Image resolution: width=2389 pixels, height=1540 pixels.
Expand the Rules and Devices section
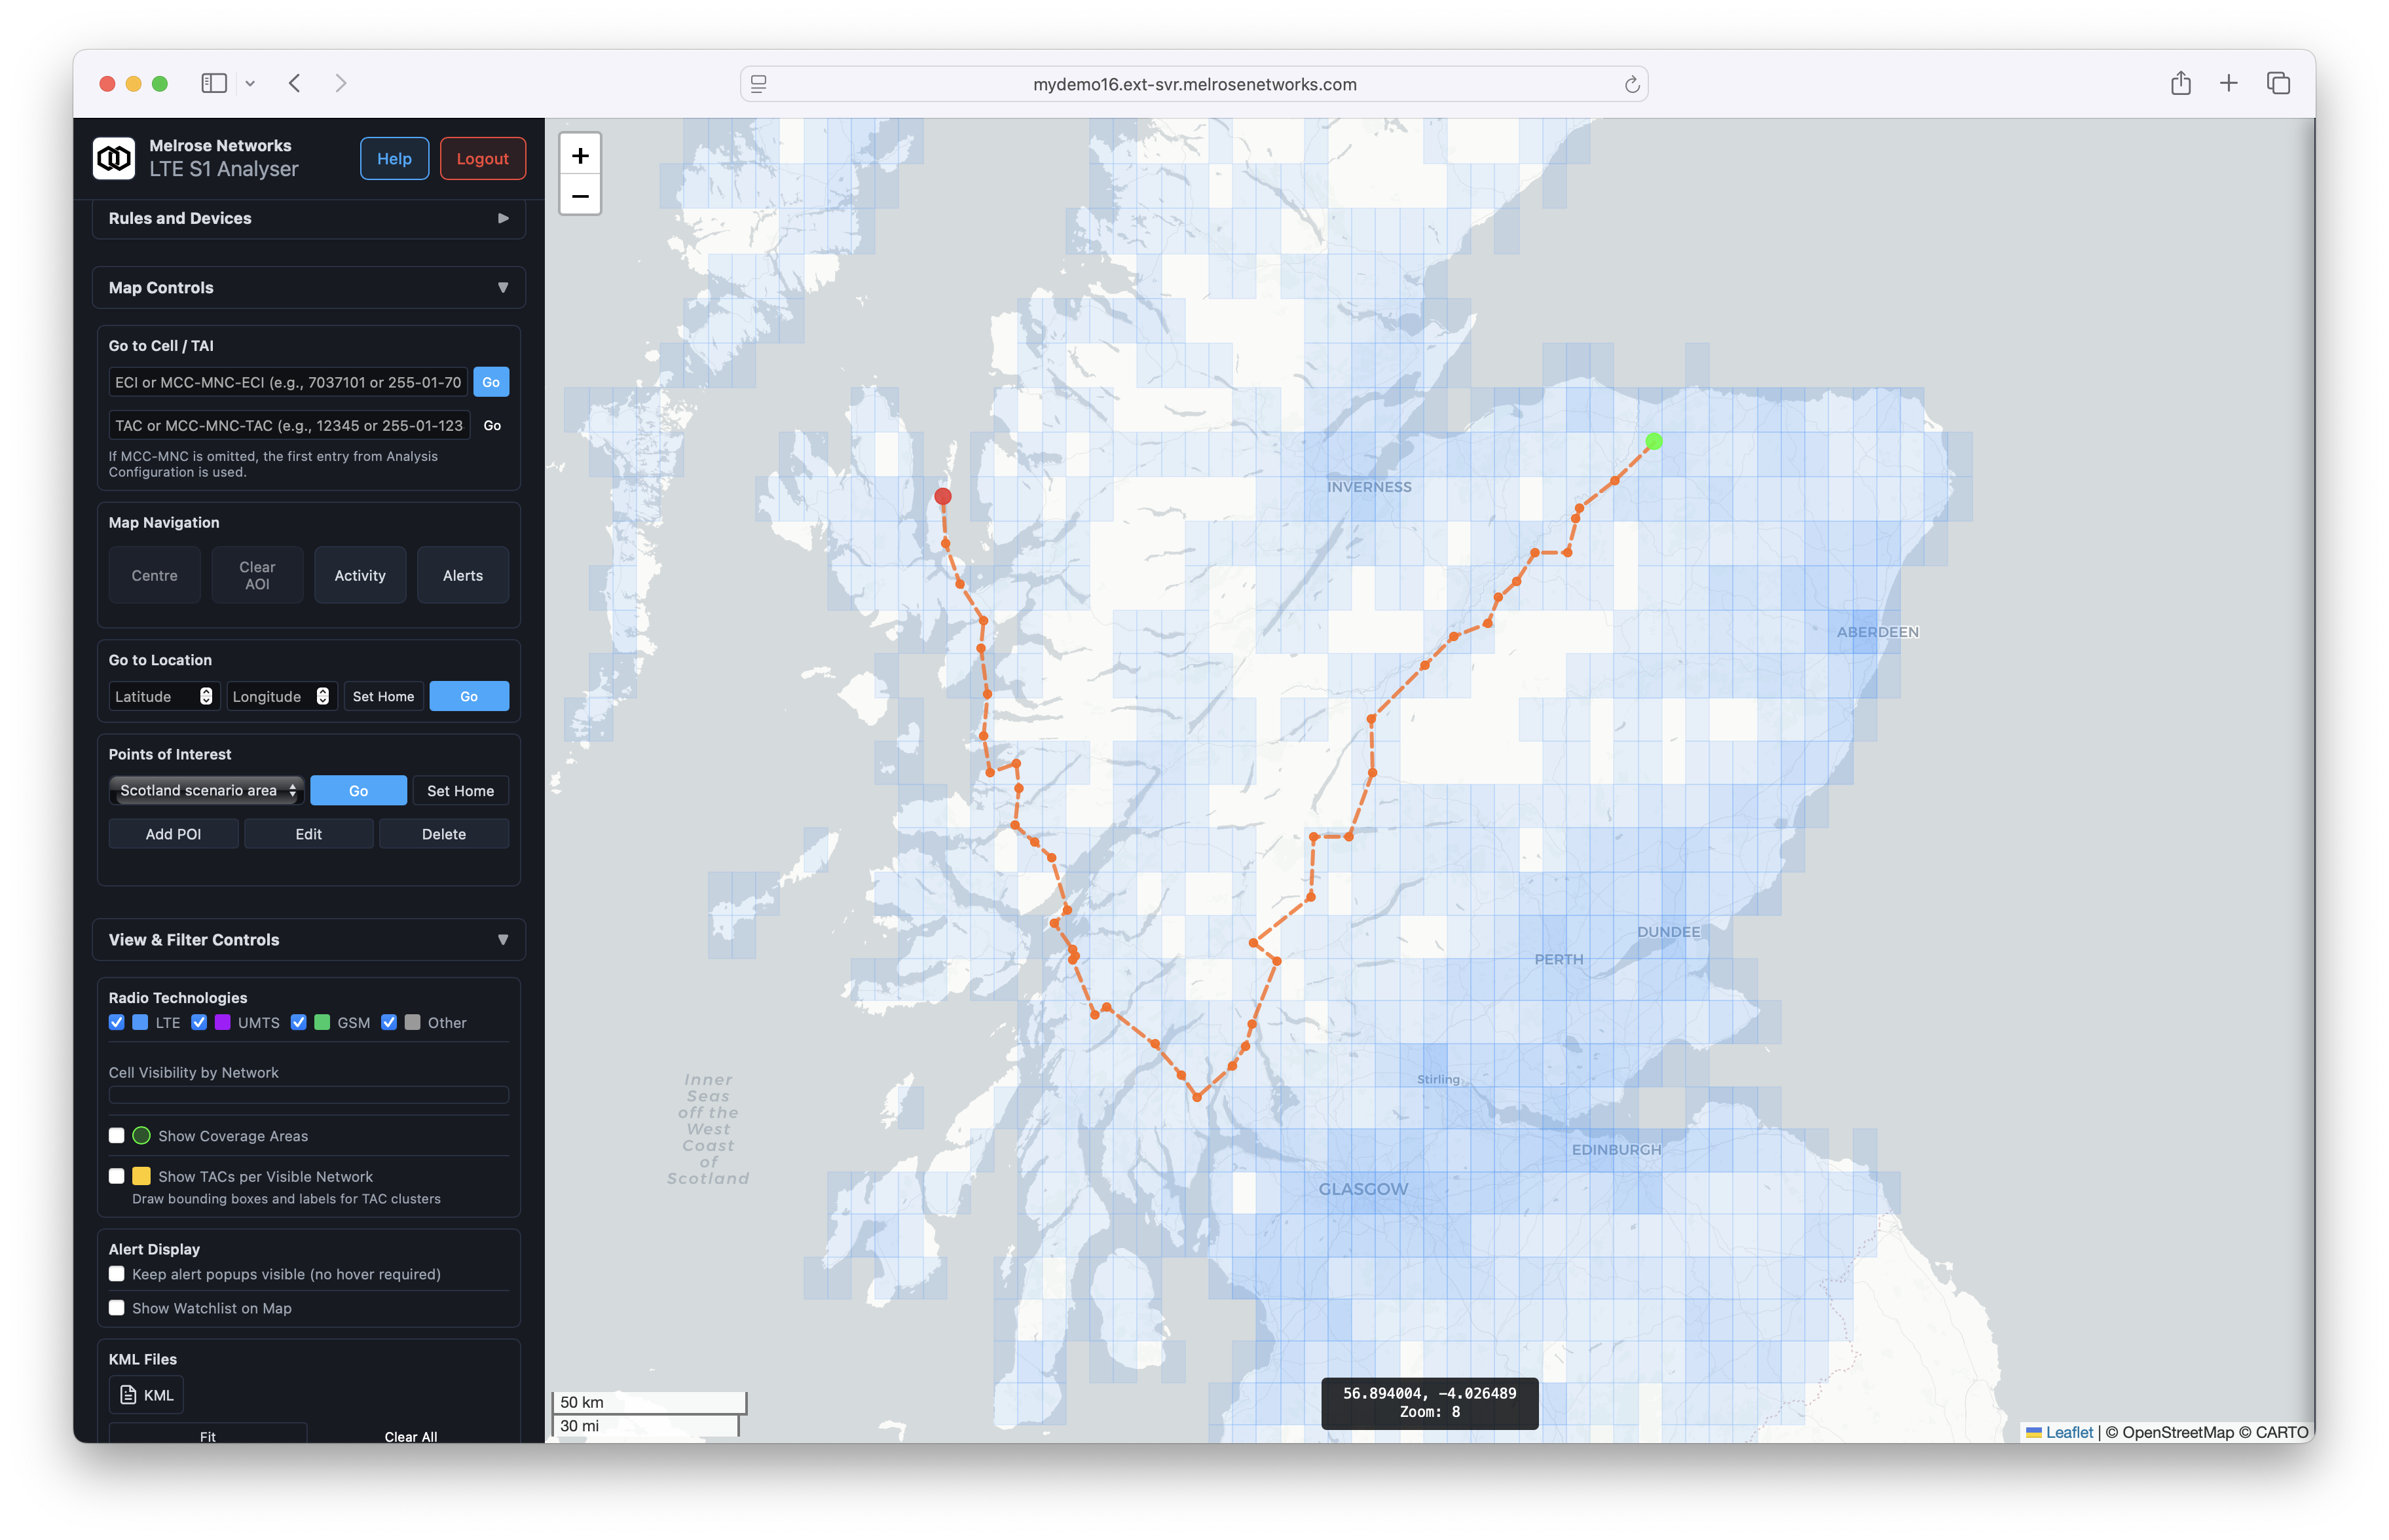(308, 218)
